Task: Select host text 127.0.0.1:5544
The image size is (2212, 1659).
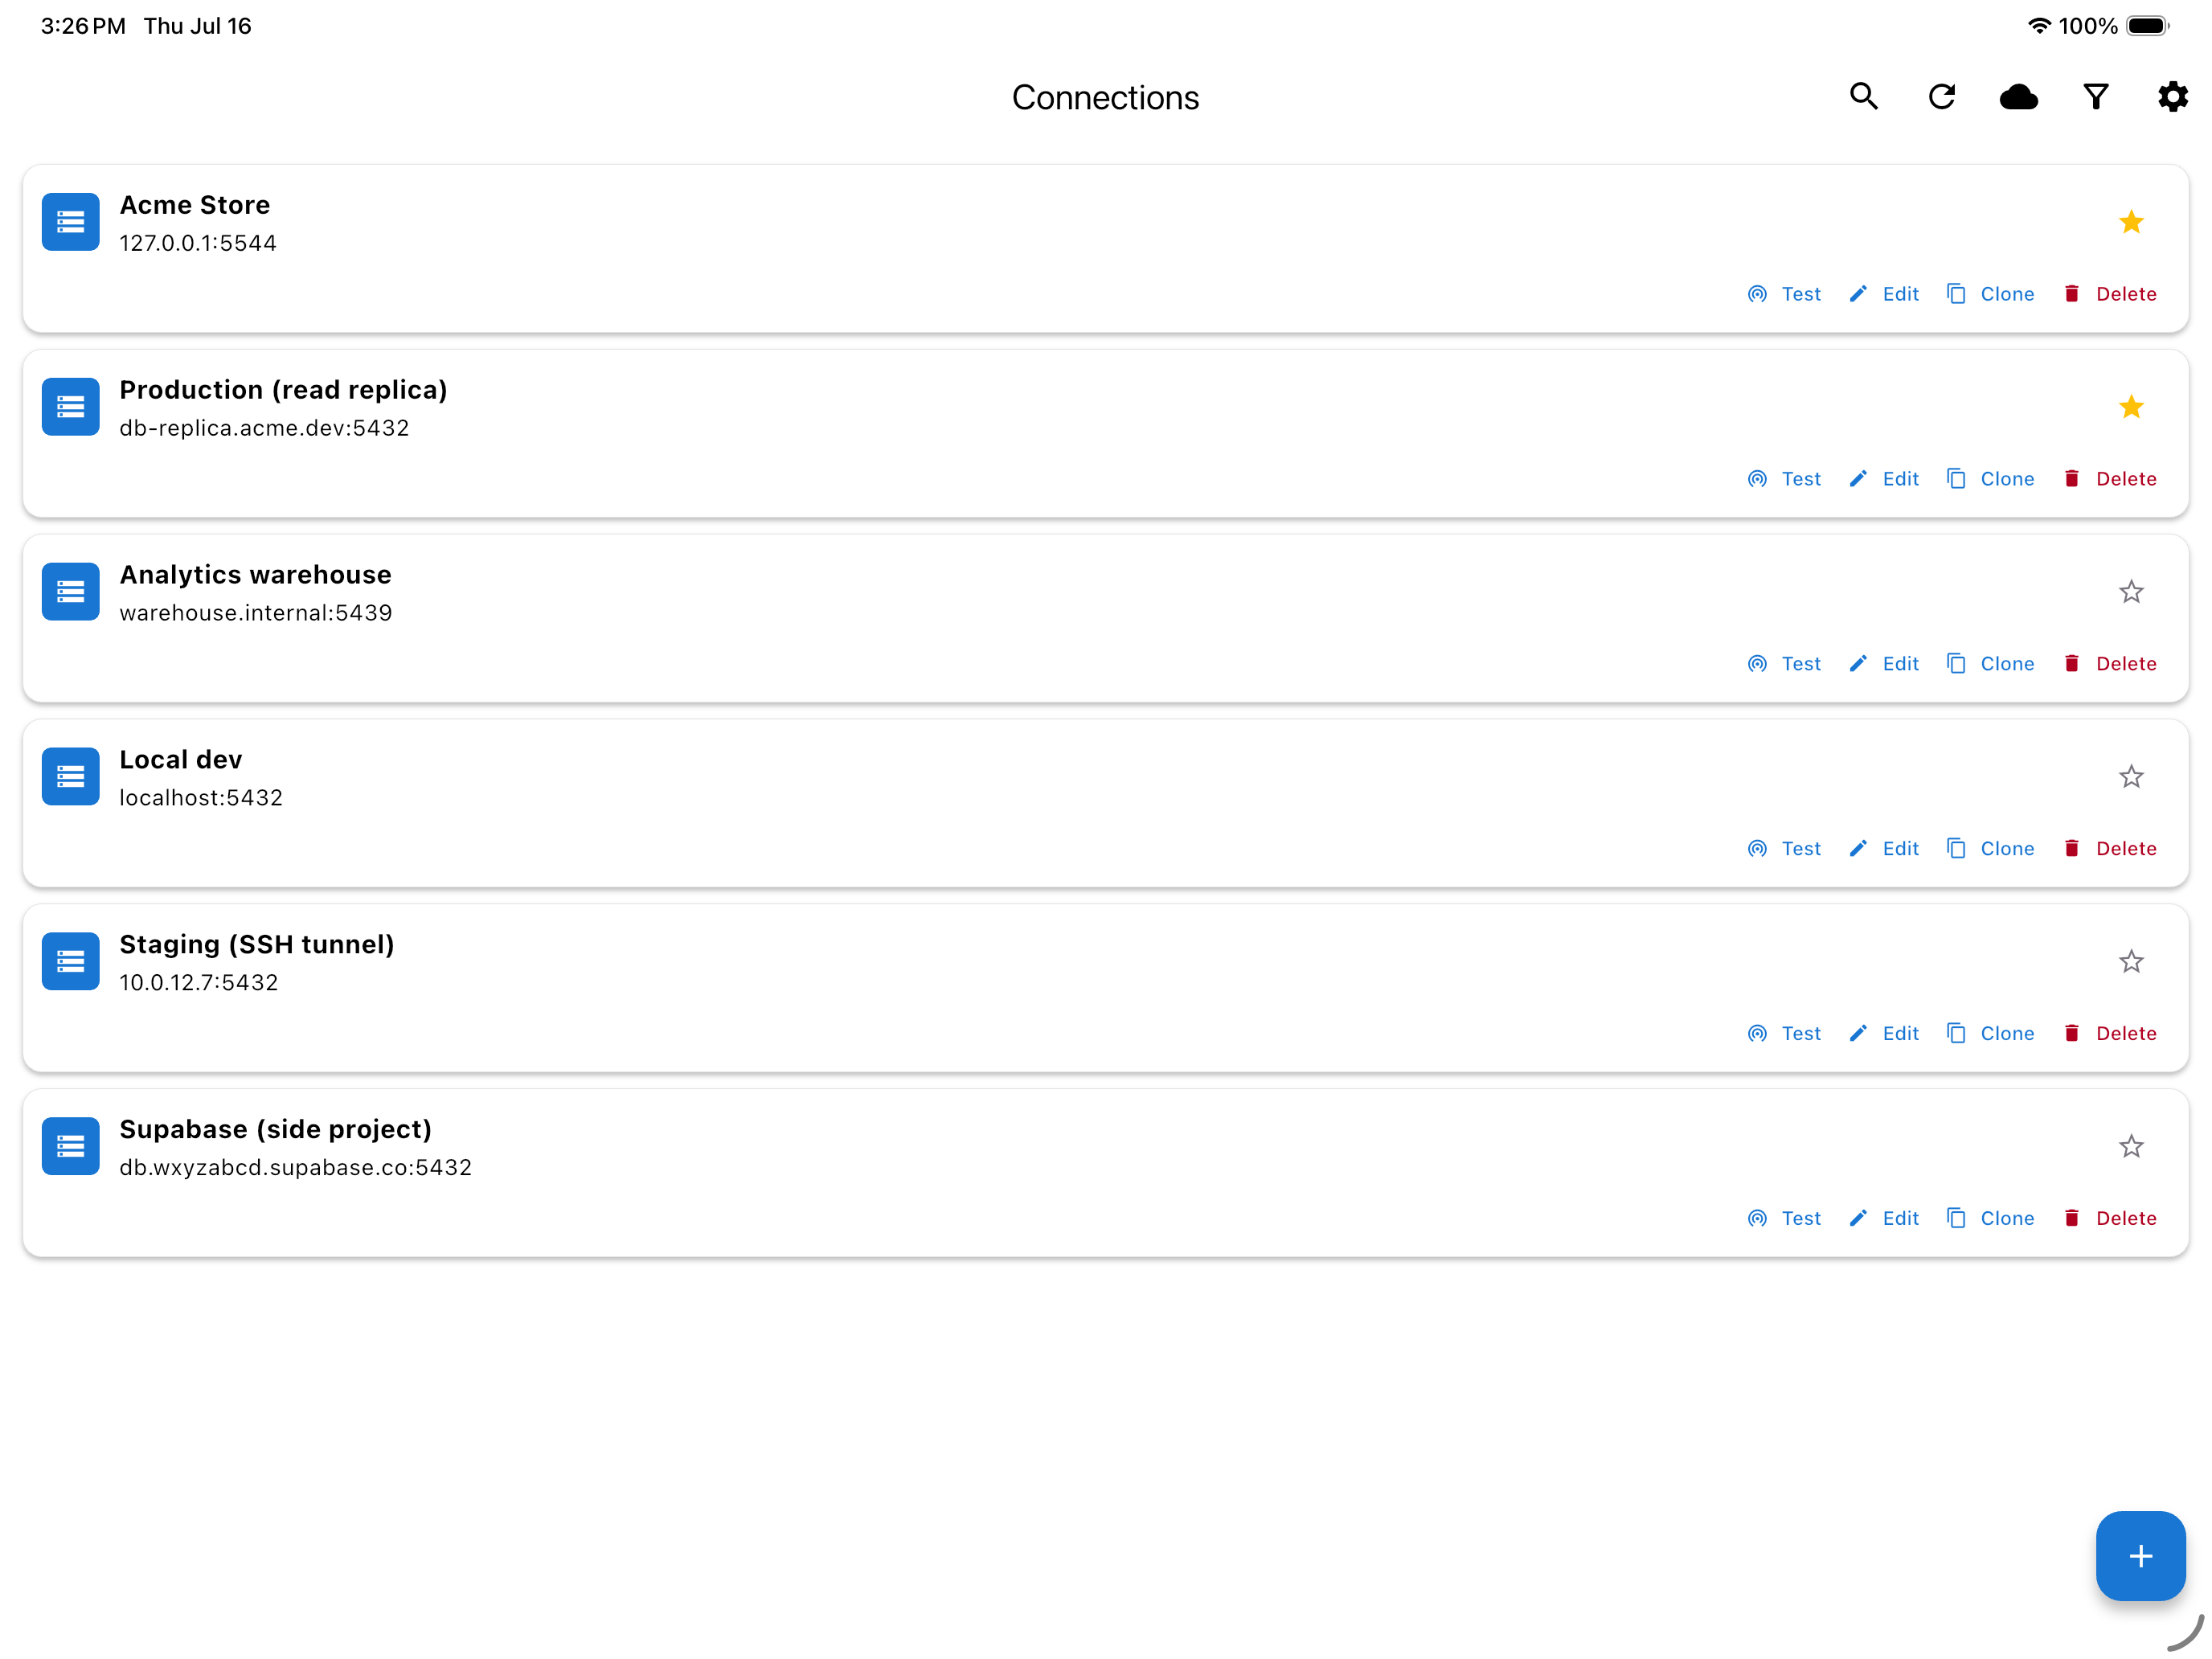Action: 198,243
